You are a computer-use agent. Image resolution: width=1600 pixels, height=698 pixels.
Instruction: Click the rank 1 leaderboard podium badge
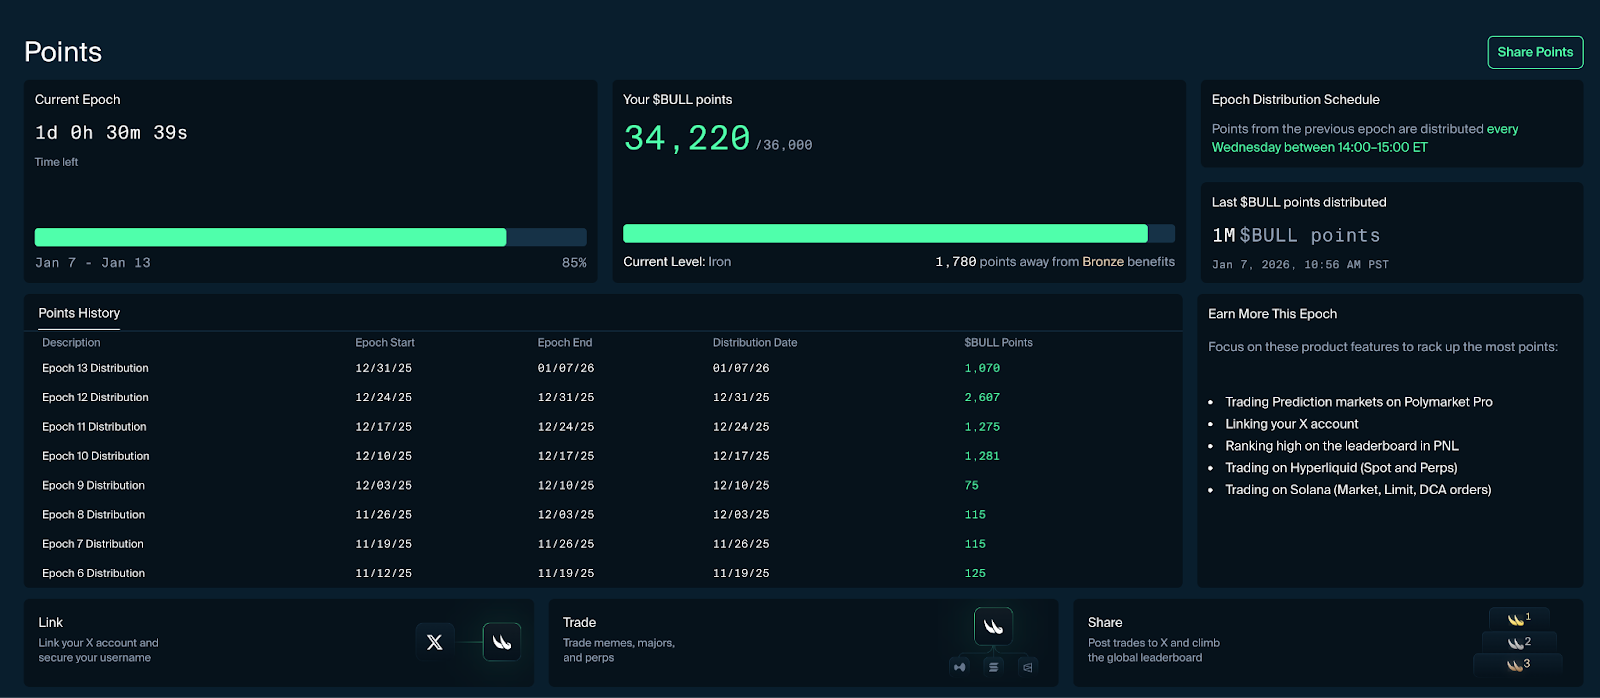pos(1519,618)
